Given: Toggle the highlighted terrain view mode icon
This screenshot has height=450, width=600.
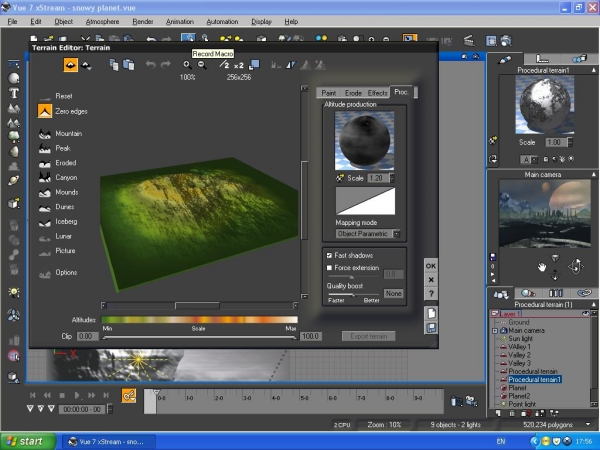Looking at the screenshot, I should point(71,65).
